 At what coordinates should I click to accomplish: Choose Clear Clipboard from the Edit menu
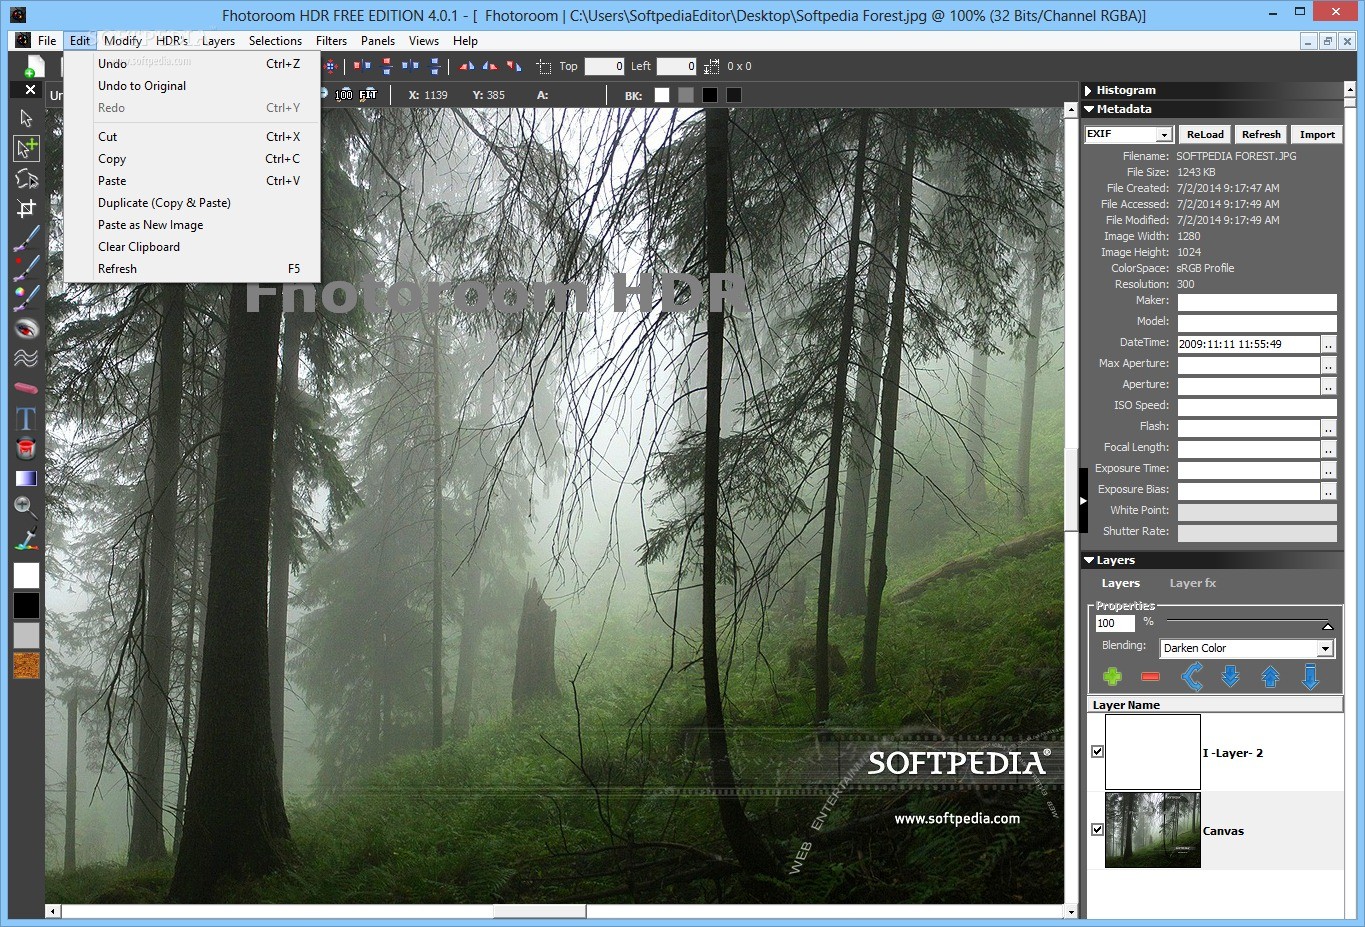click(x=192, y=247)
